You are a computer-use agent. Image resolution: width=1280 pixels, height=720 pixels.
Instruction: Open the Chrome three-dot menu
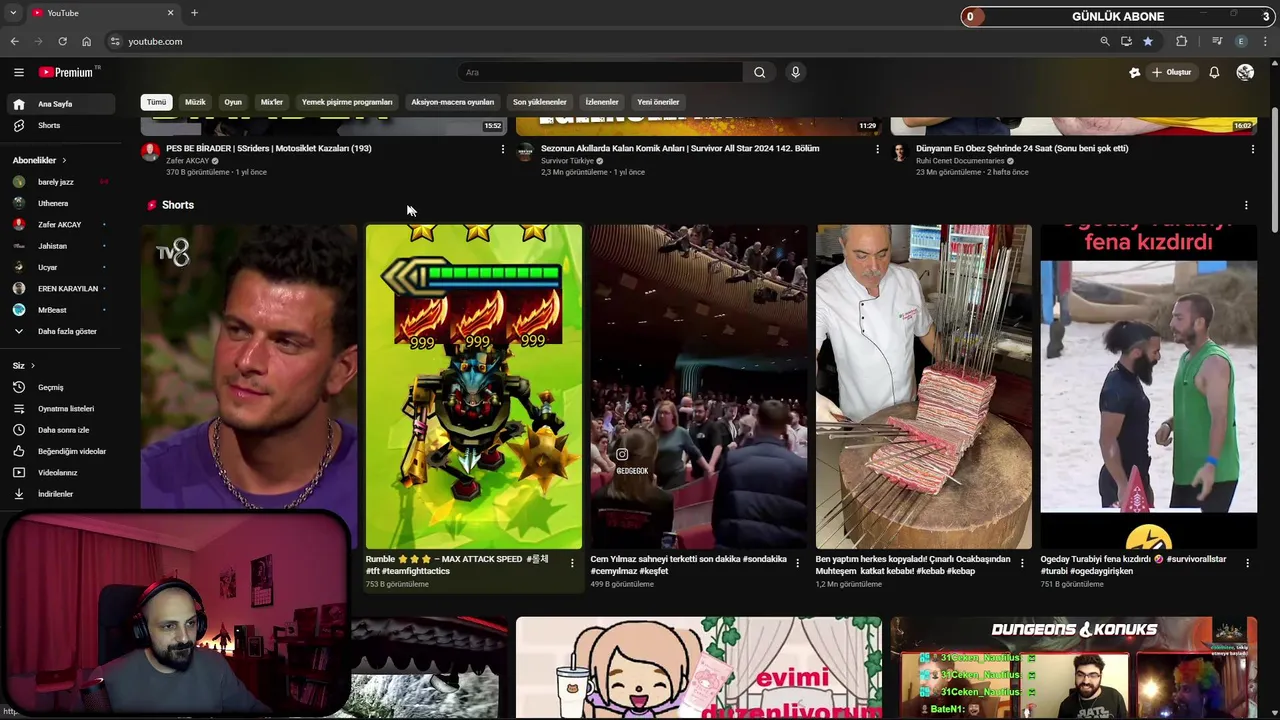[1266, 41]
